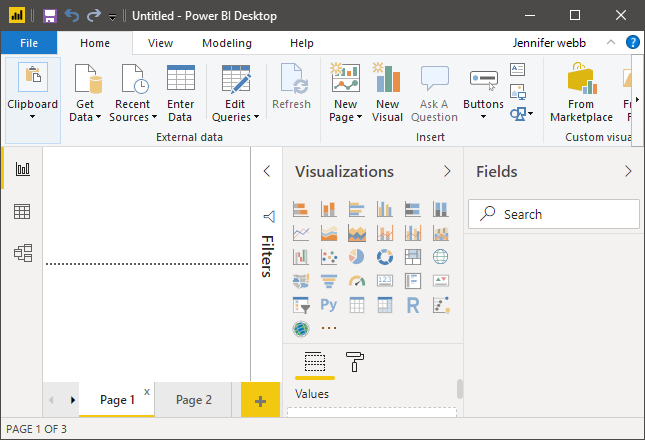Select the Stacked column chart visualization

pos(329,209)
